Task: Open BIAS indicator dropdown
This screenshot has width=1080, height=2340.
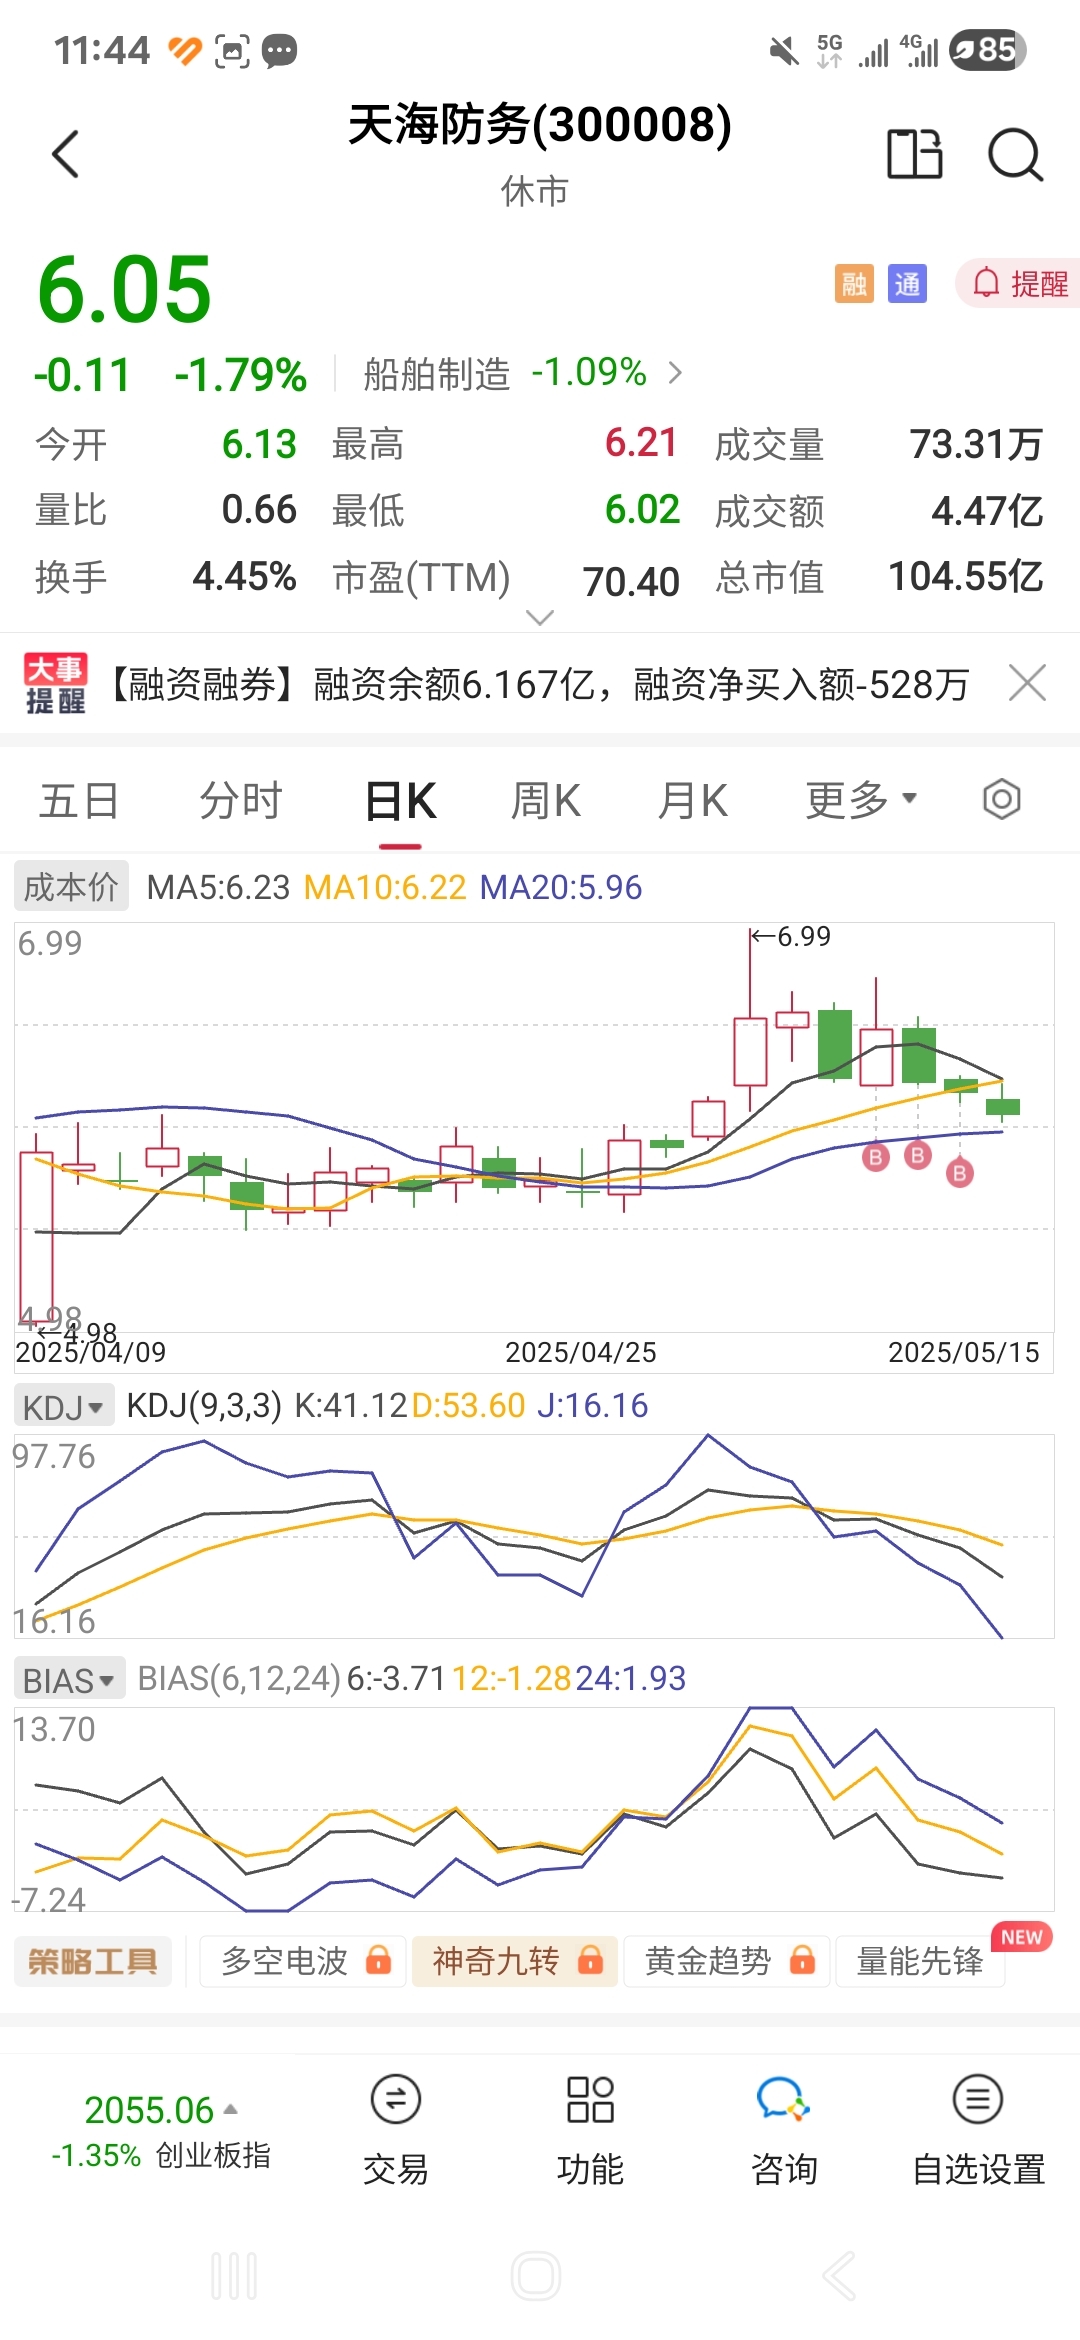Action: [69, 1680]
